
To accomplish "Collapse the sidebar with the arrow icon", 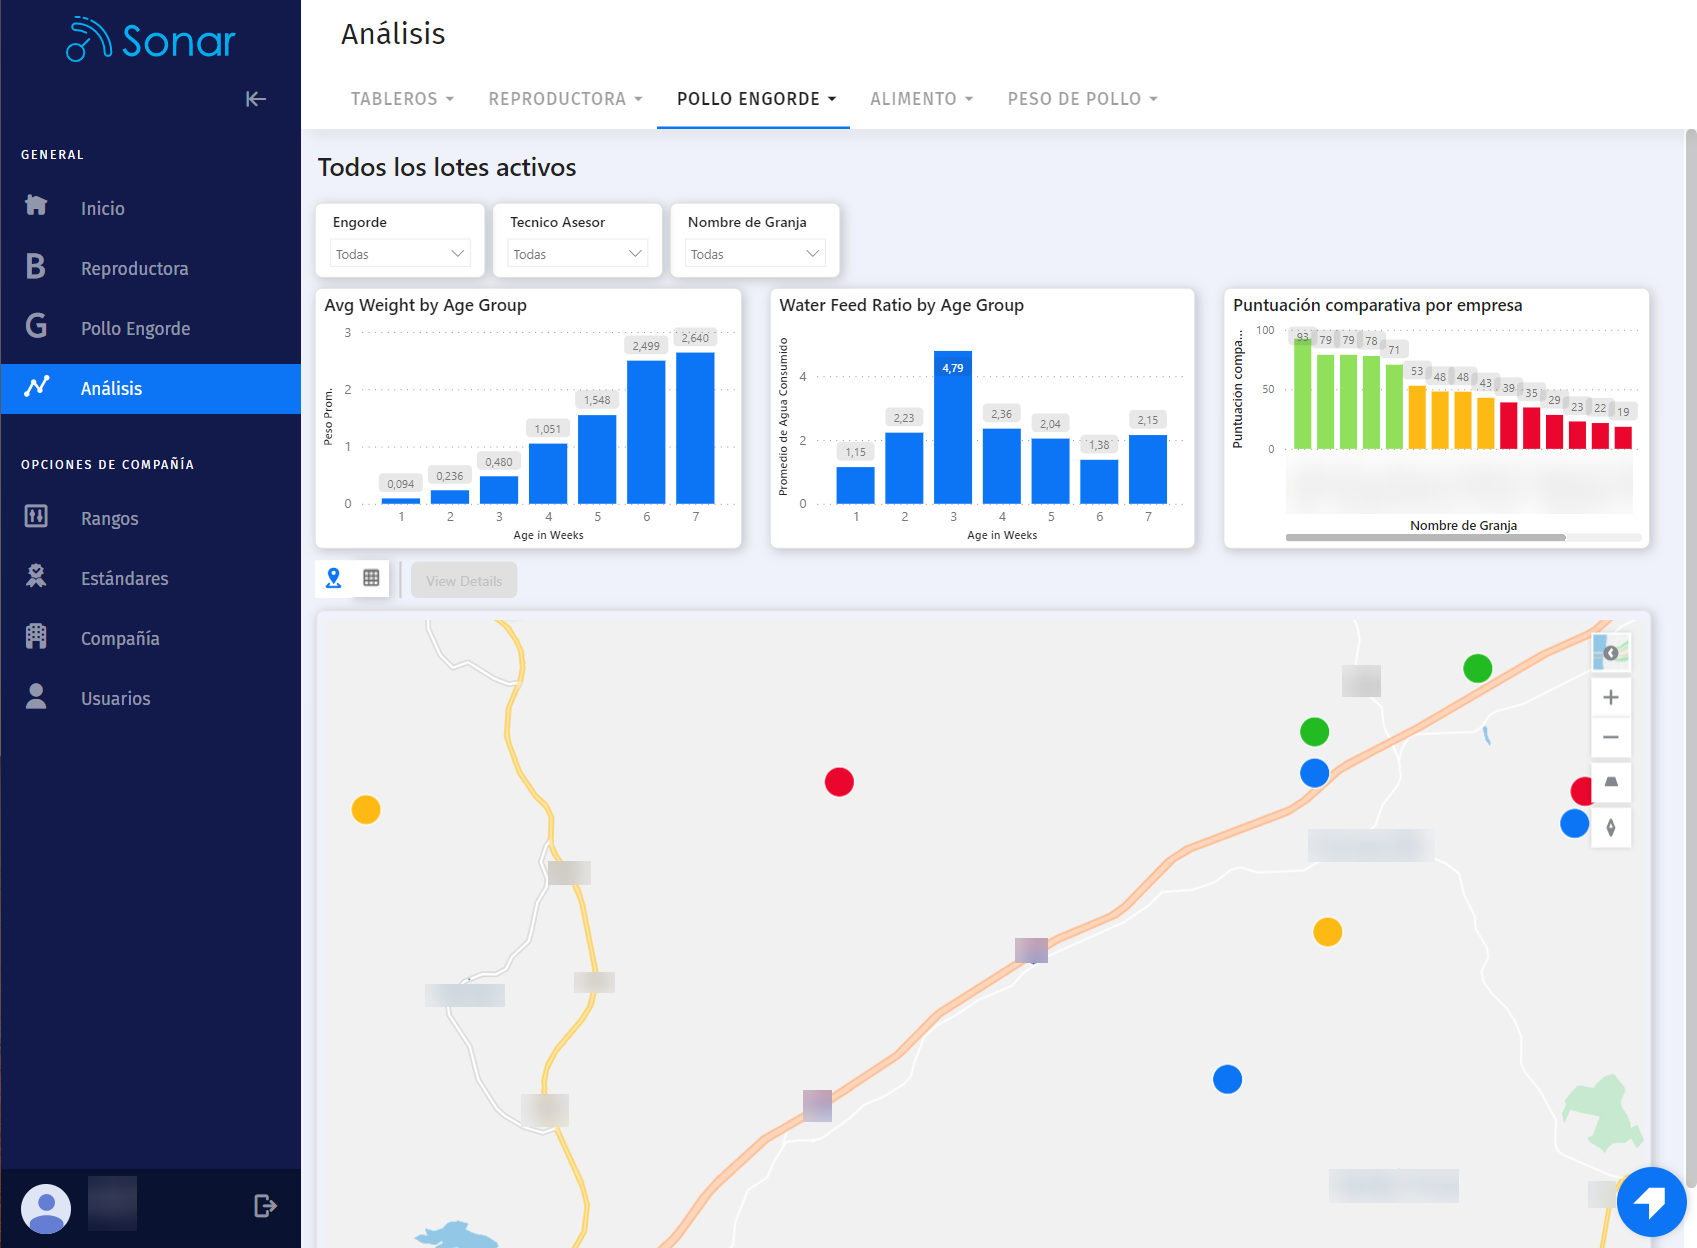I will click(256, 98).
